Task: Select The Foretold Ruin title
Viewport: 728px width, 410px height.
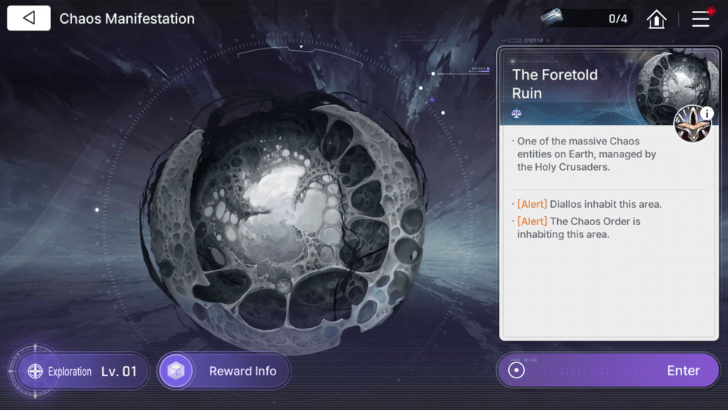Action: click(x=555, y=84)
